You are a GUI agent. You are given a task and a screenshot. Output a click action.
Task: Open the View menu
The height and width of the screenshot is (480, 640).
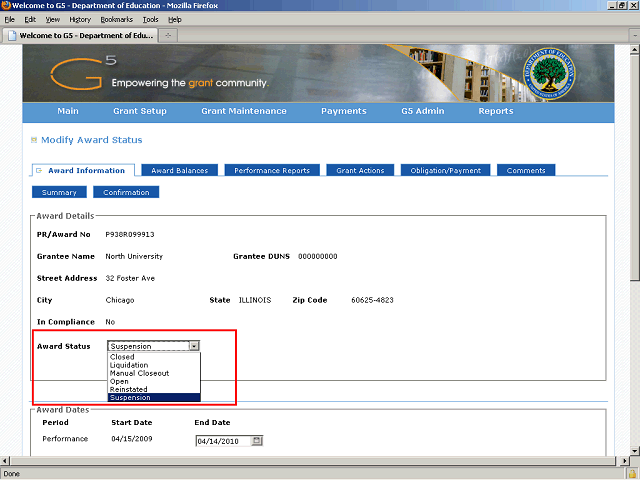[53, 20]
